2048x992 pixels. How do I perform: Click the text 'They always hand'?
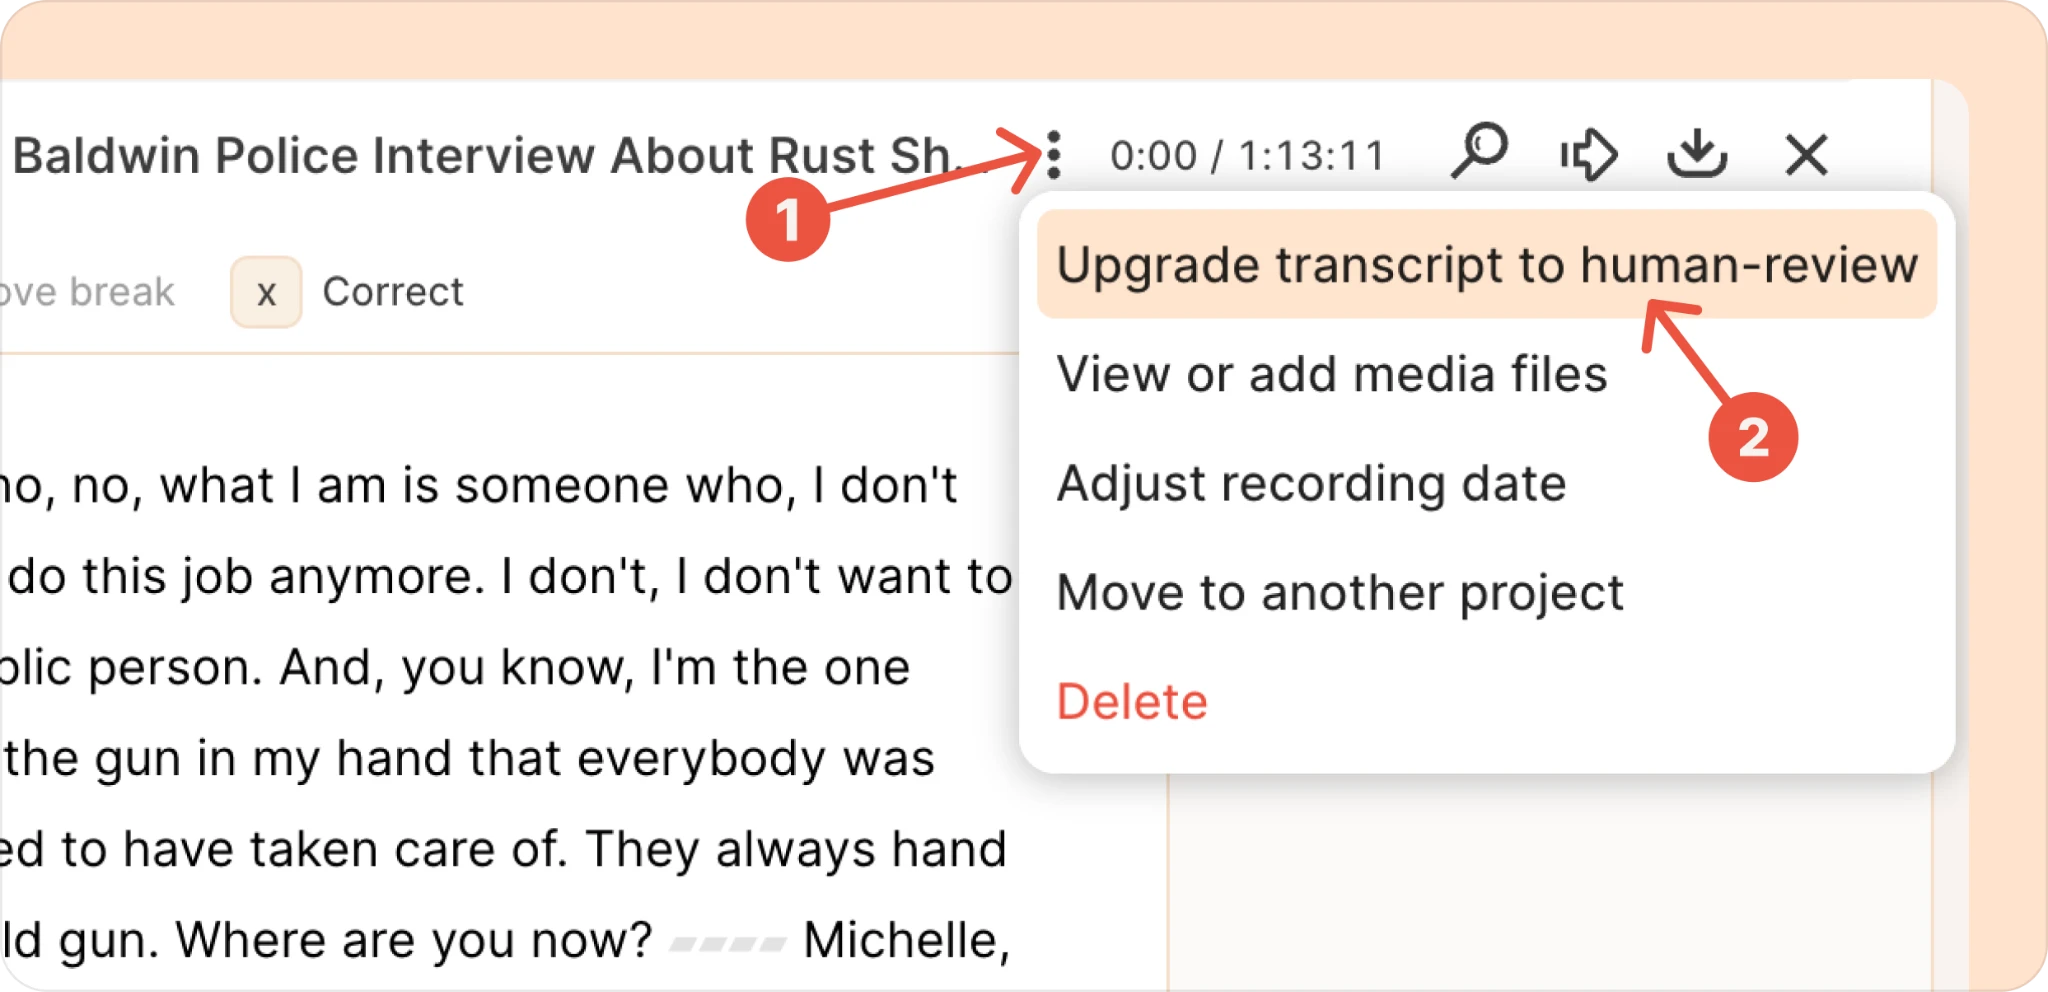[796, 849]
